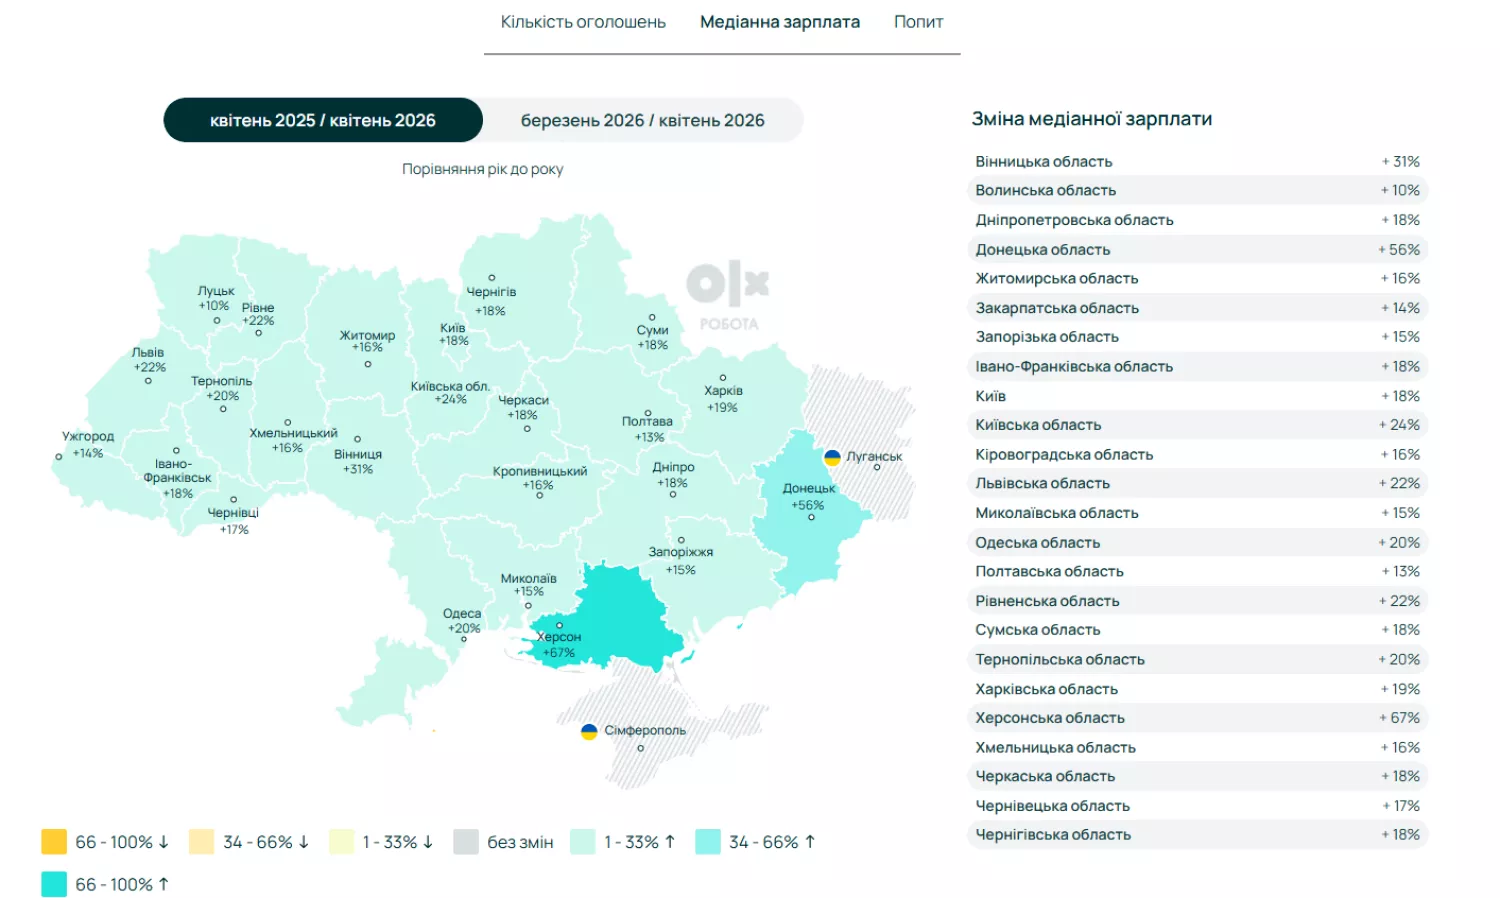The image size is (1500, 898).
Task: Click the Житомирська область row
Action: [x=1197, y=278]
